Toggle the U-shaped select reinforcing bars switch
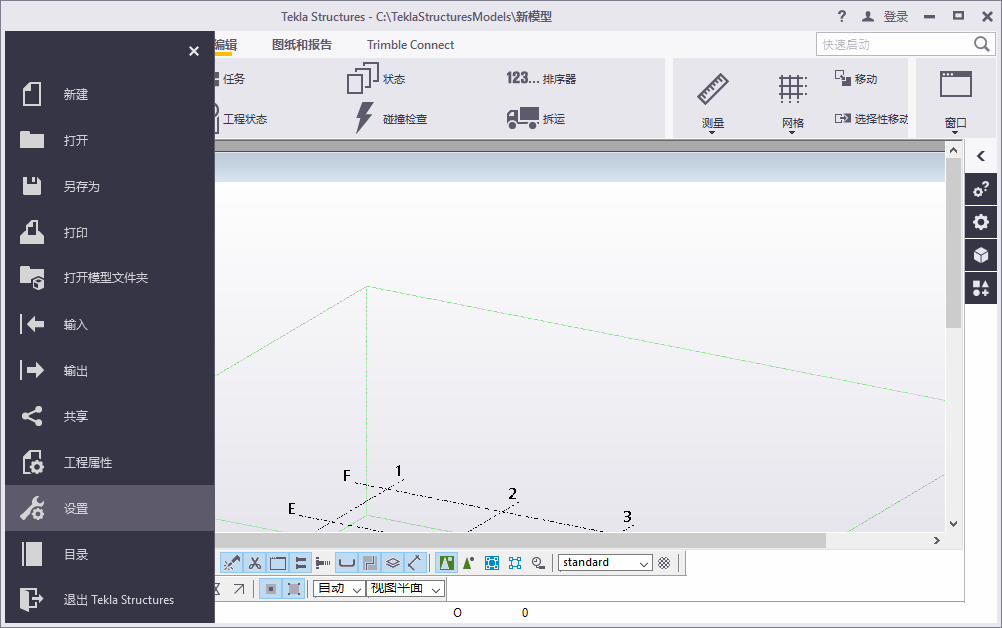This screenshot has height=628, width=1002. pyautogui.click(x=346, y=563)
